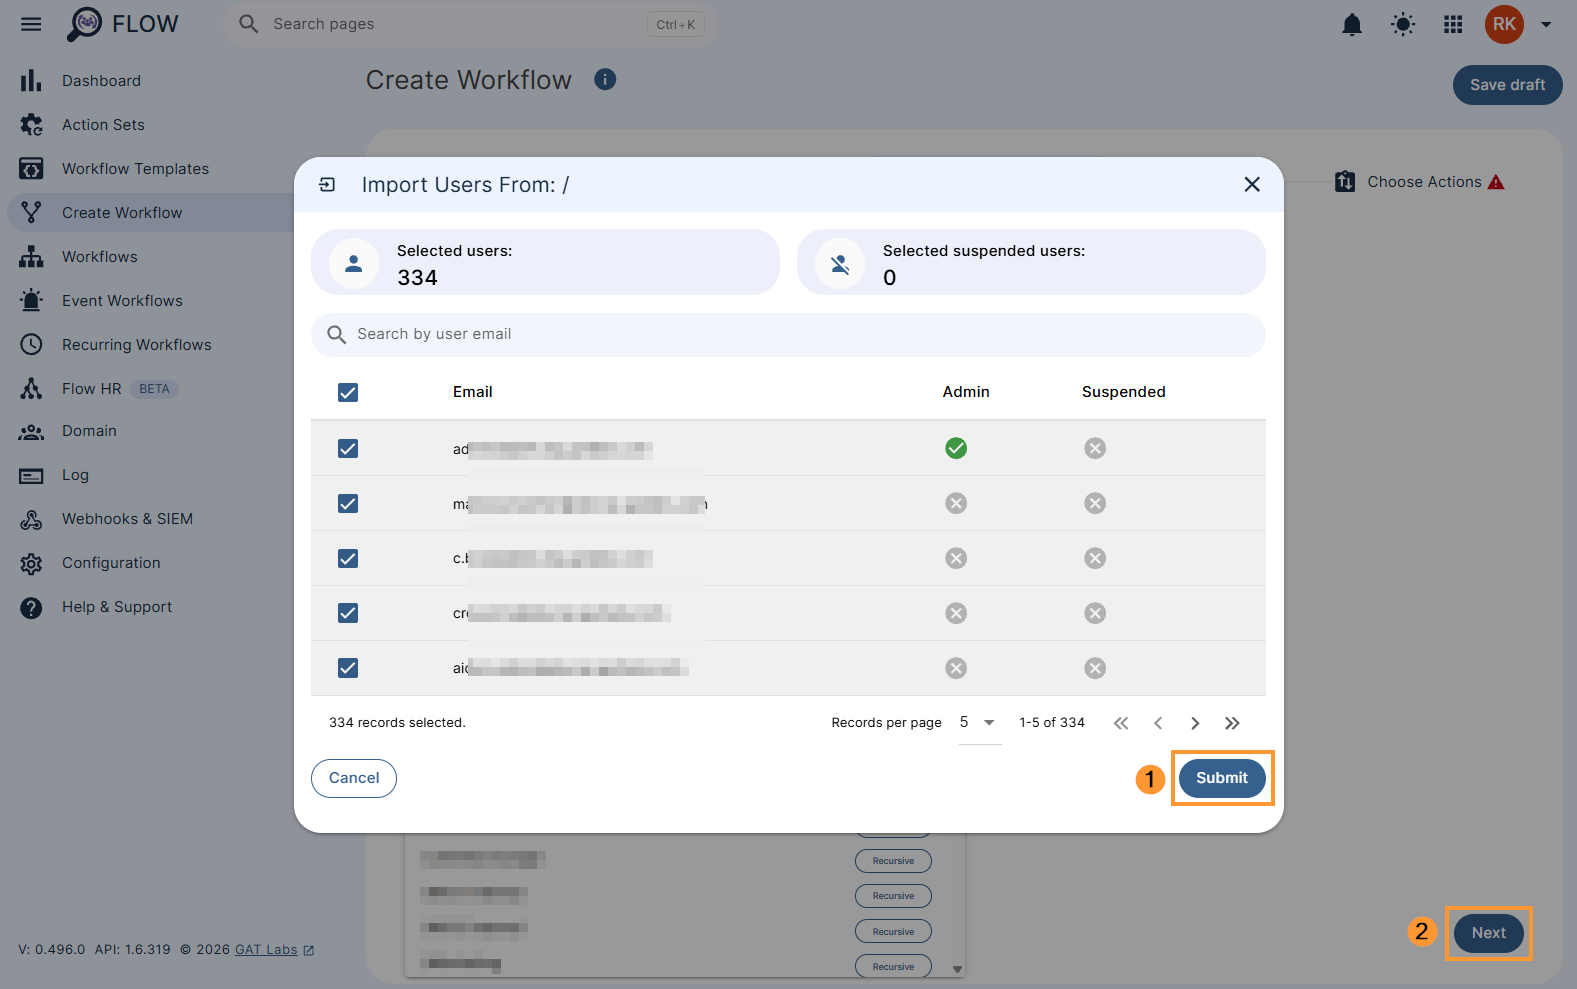Click the Save draft button
1577x989 pixels.
pos(1507,85)
